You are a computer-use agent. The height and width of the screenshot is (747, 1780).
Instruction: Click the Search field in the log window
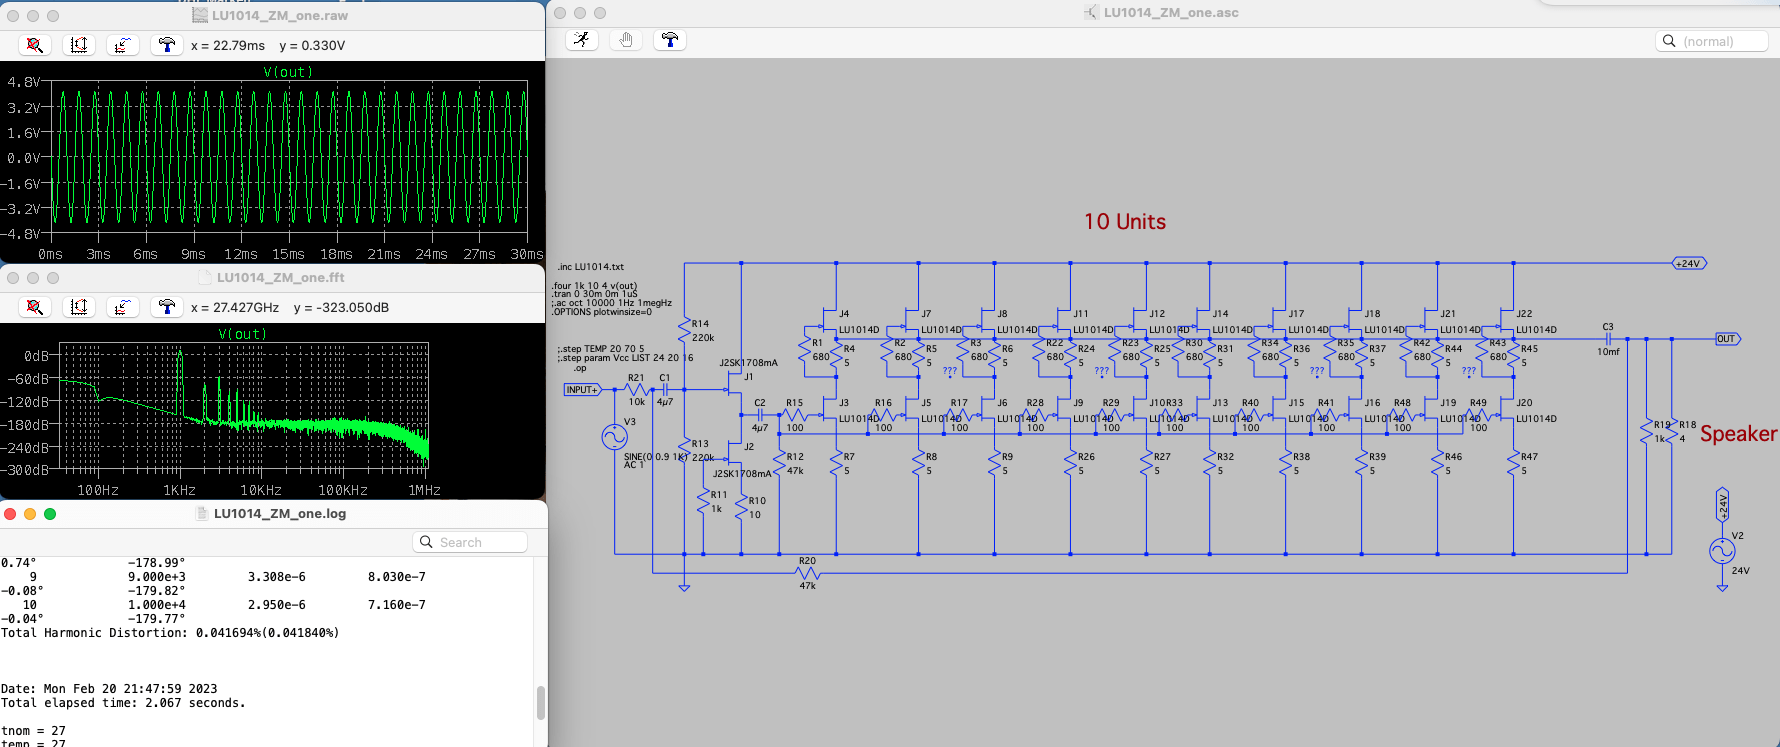point(470,542)
